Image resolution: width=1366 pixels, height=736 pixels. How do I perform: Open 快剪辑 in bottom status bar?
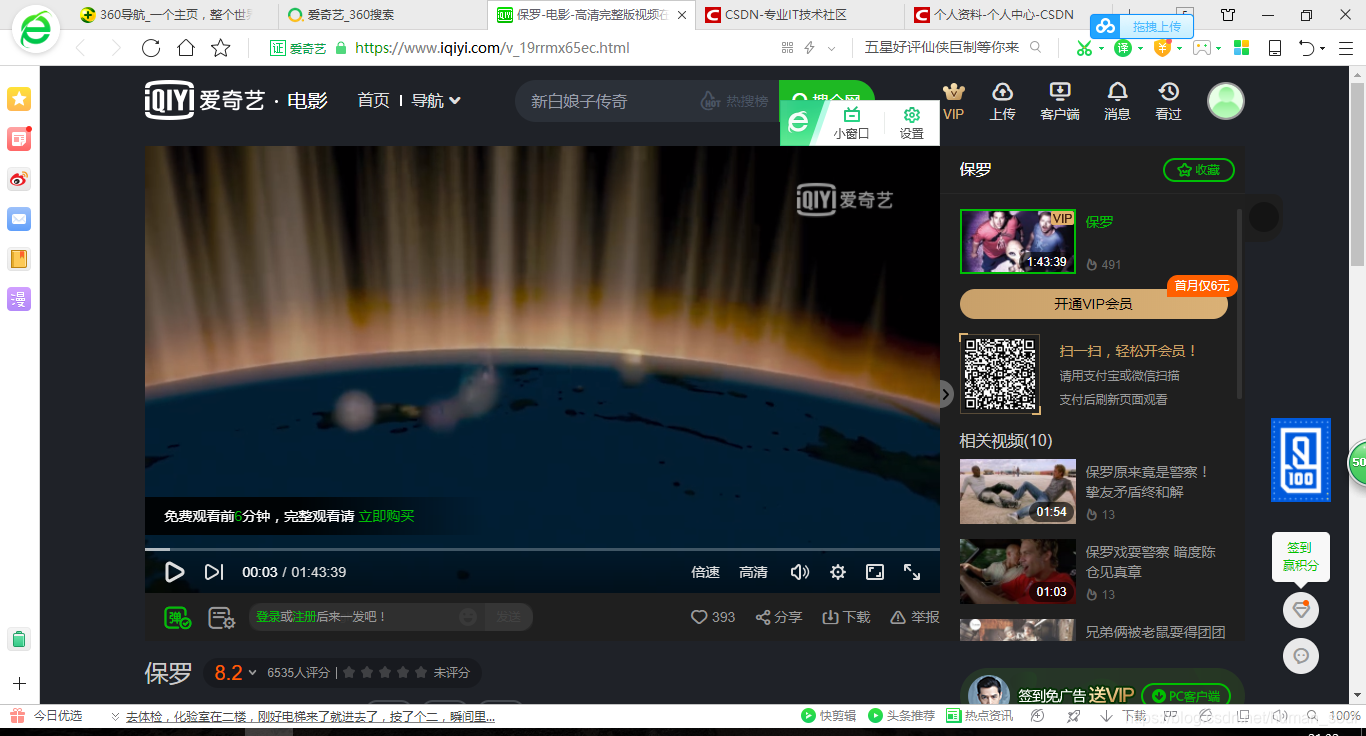pos(829,716)
